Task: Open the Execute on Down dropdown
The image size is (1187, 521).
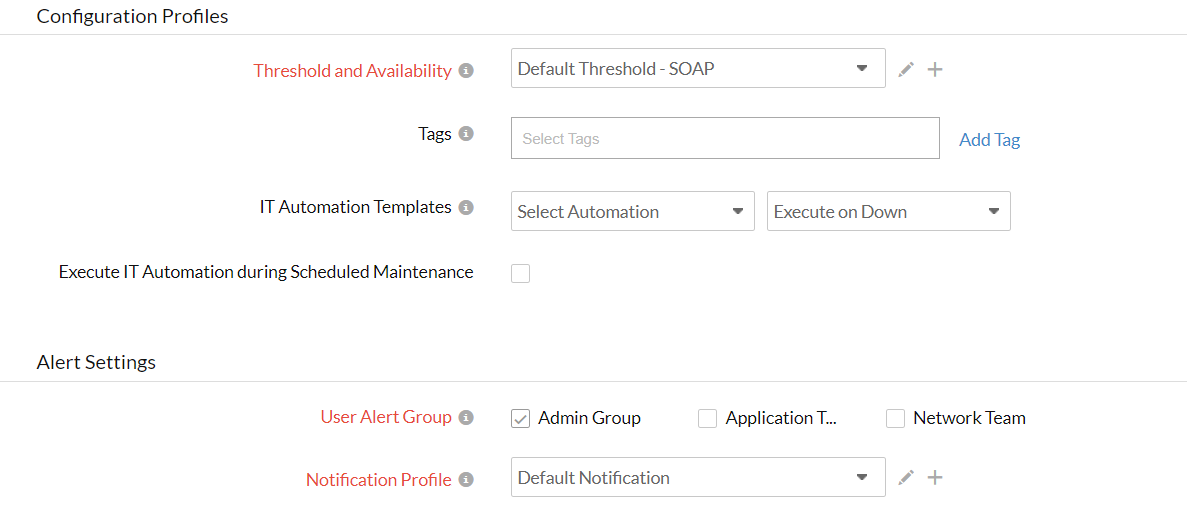Action: coord(888,212)
